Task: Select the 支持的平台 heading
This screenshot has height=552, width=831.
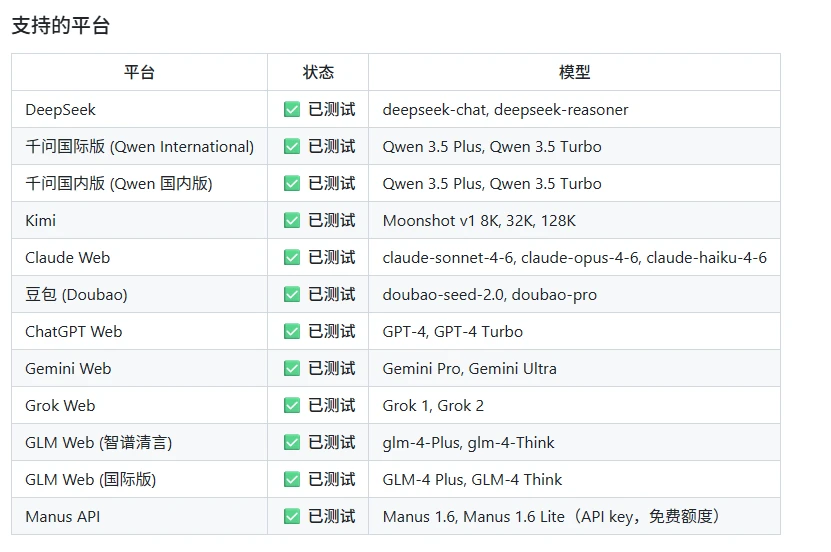Action: click(x=60, y=25)
